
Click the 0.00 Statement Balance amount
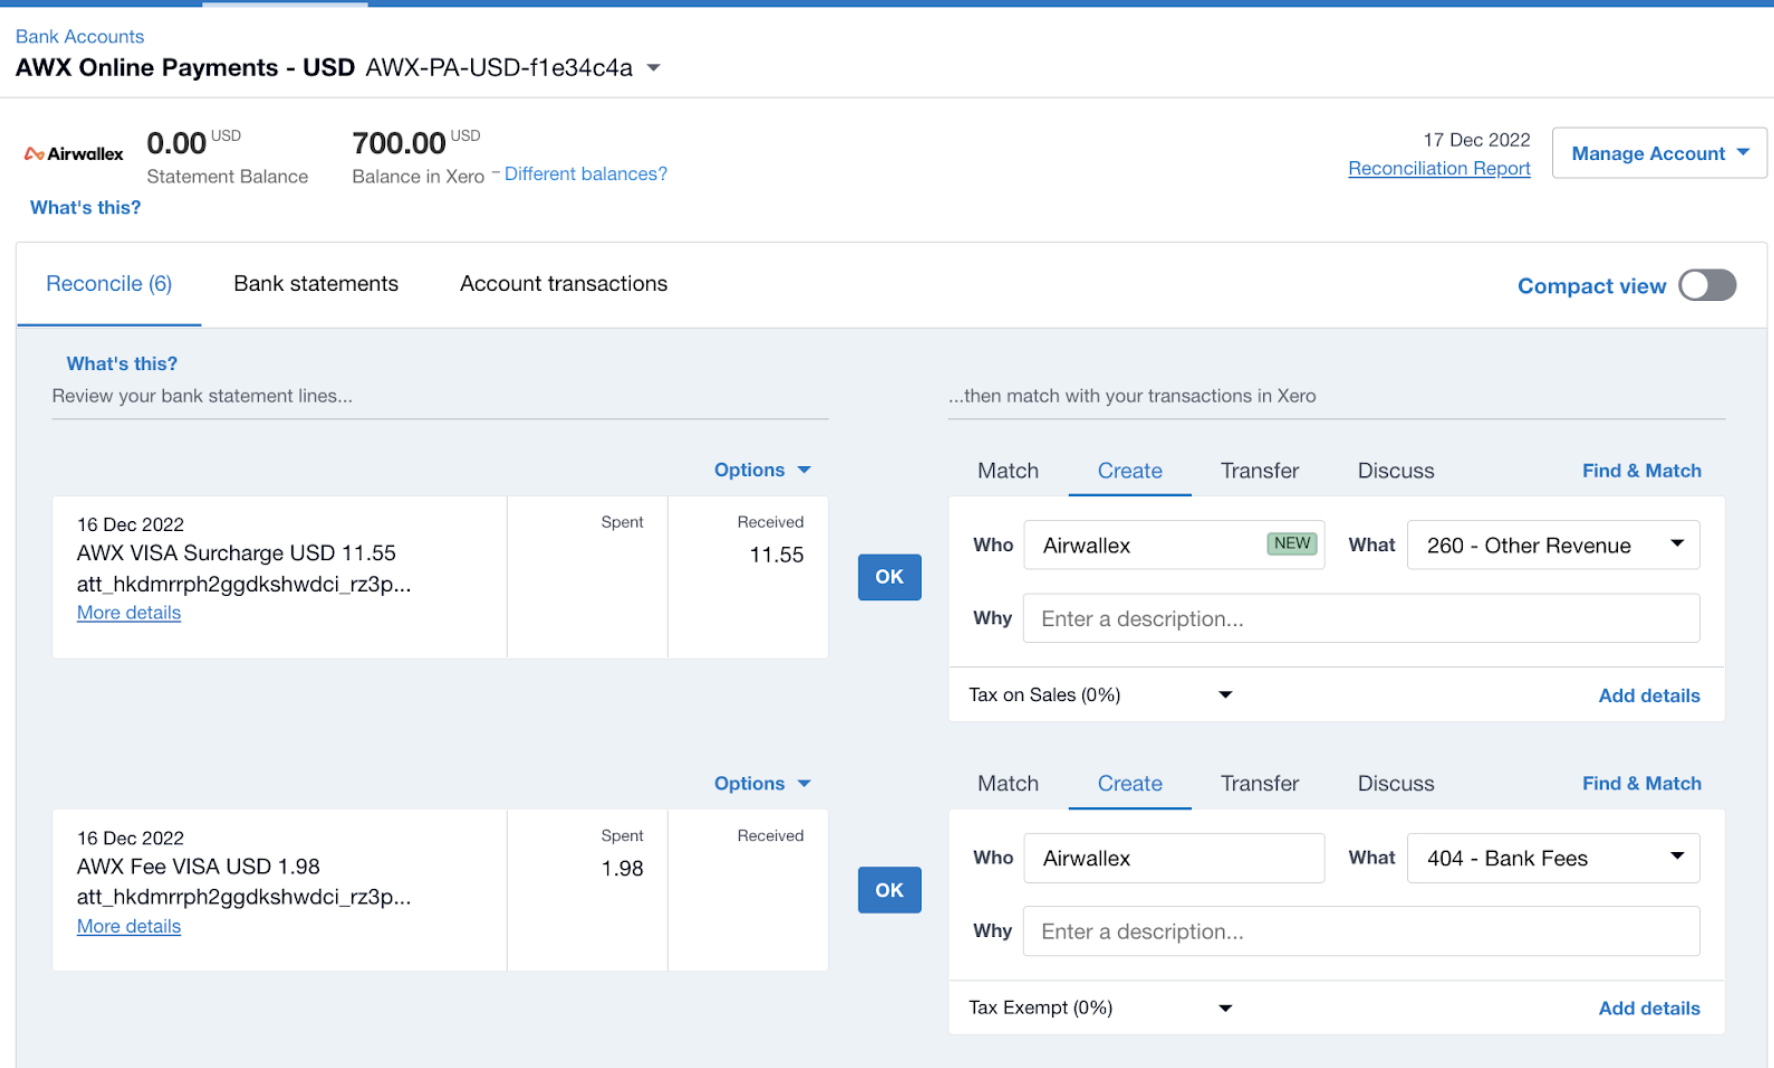click(176, 144)
